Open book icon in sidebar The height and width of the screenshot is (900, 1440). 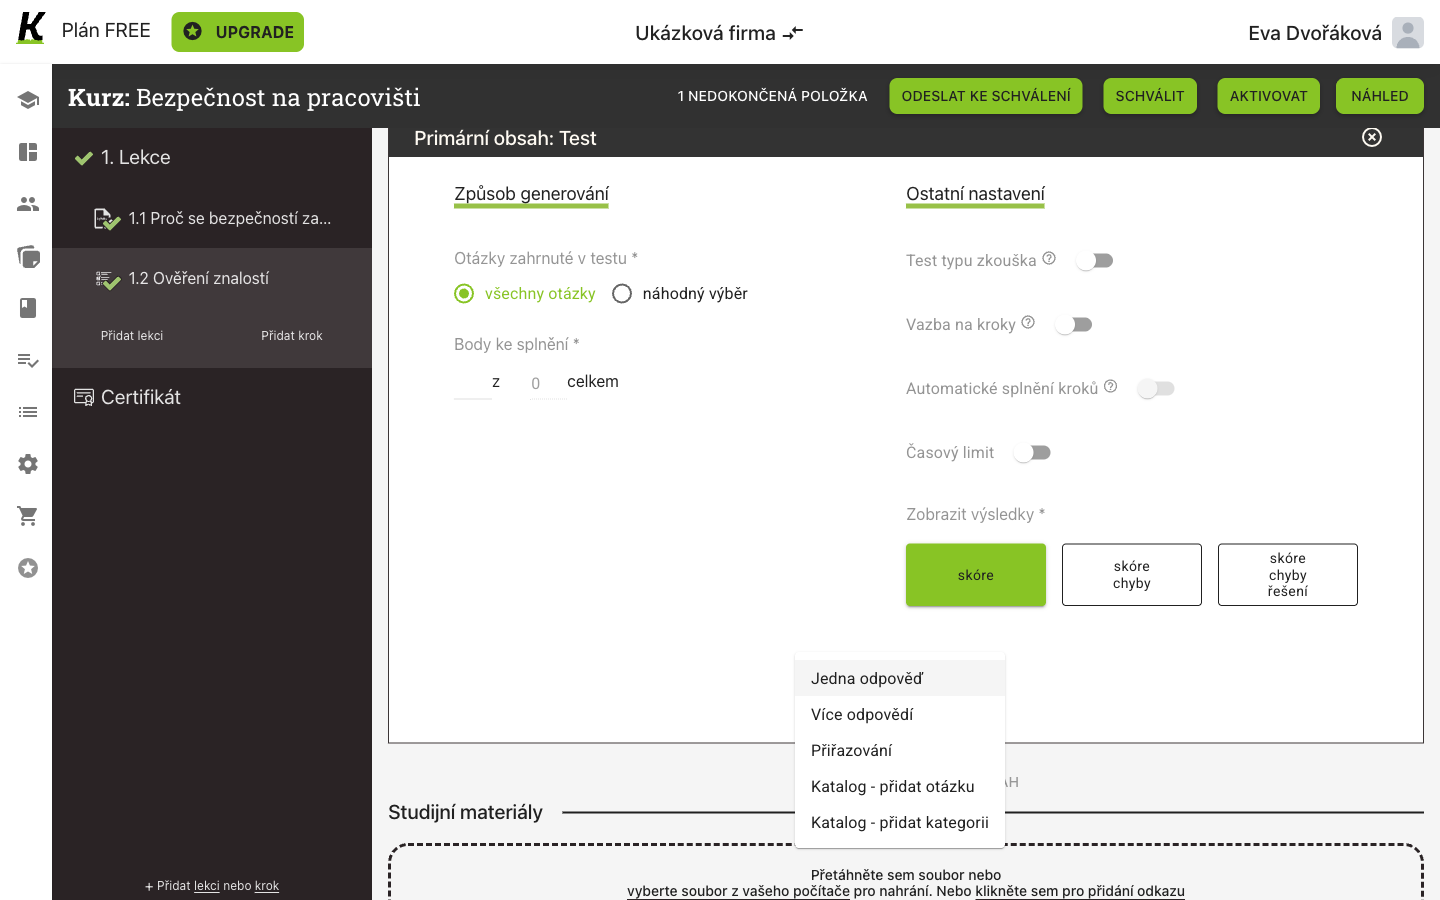tap(28, 308)
